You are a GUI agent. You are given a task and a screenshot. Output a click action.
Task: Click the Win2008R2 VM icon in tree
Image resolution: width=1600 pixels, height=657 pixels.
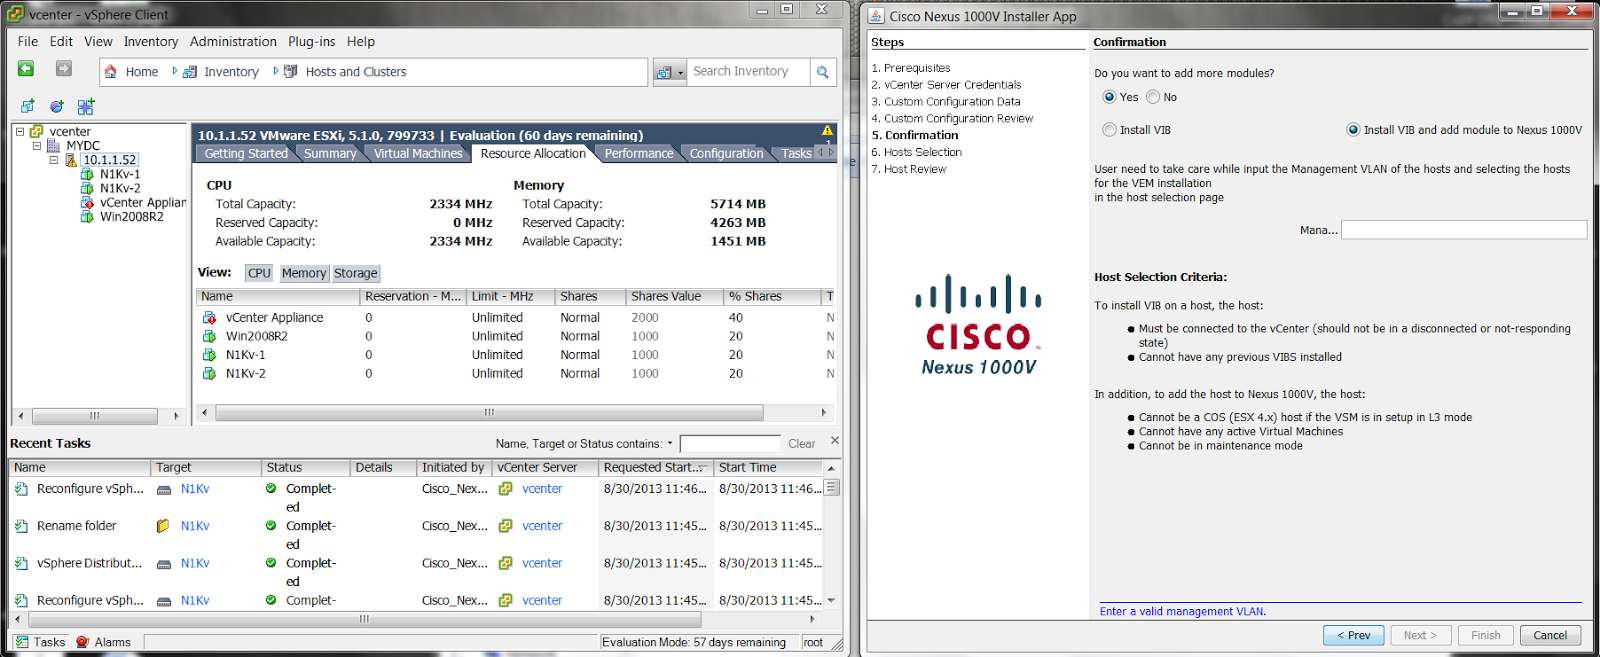tap(88, 216)
